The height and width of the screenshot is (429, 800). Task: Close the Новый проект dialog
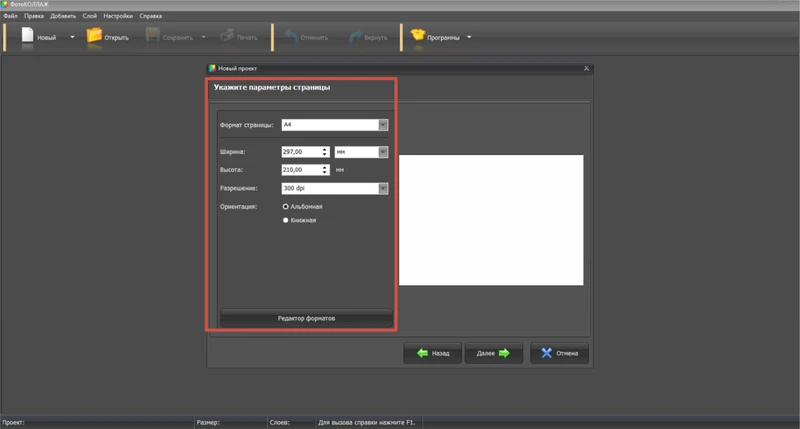[586, 68]
